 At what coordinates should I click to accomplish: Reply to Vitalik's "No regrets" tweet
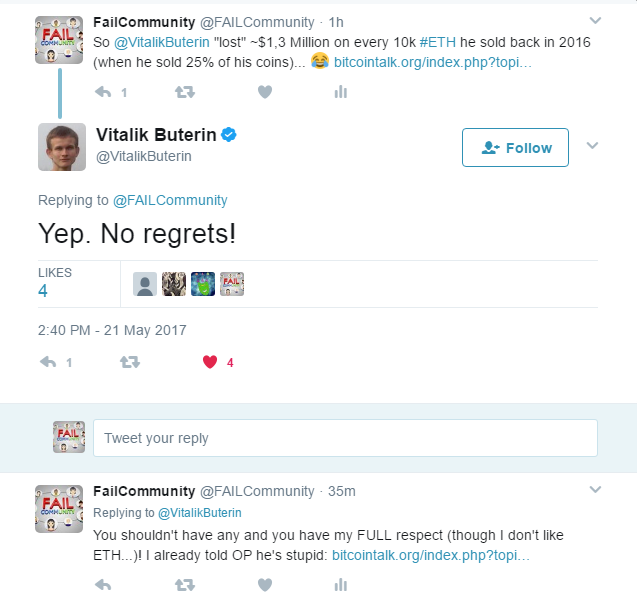tap(48, 362)
